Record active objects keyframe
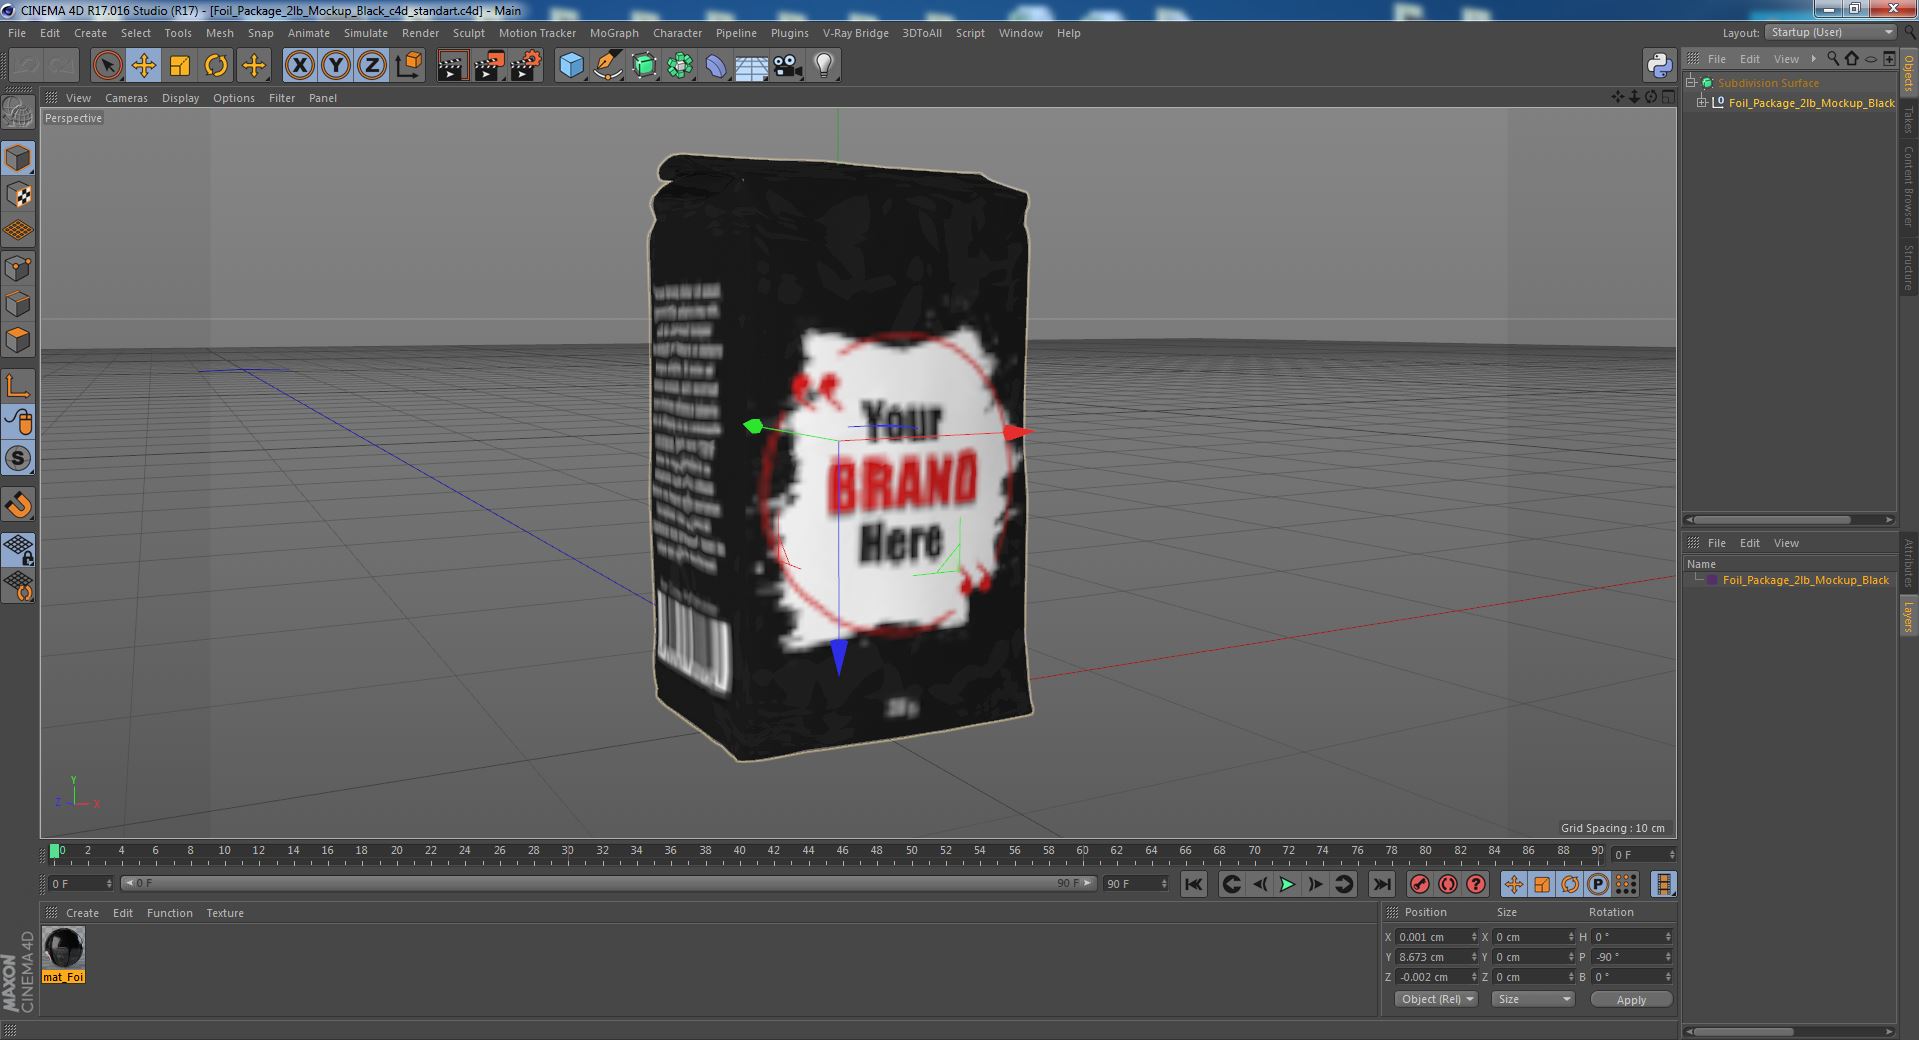Image resolution: width=1919 pixels, height=1040 pixels. click(x=1420, y=884)
